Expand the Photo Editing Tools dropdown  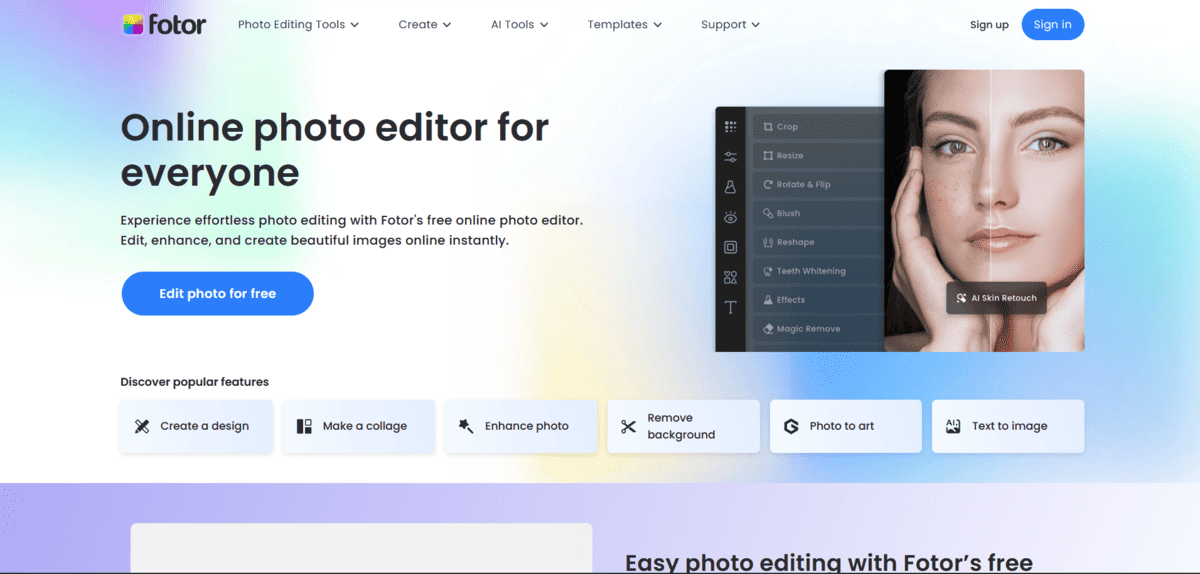[298, 25]
